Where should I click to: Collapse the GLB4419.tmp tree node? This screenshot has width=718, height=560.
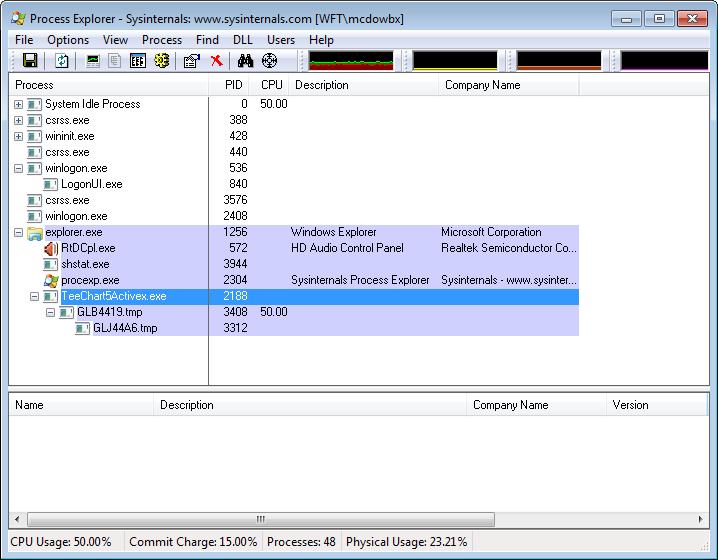(50, 313)
